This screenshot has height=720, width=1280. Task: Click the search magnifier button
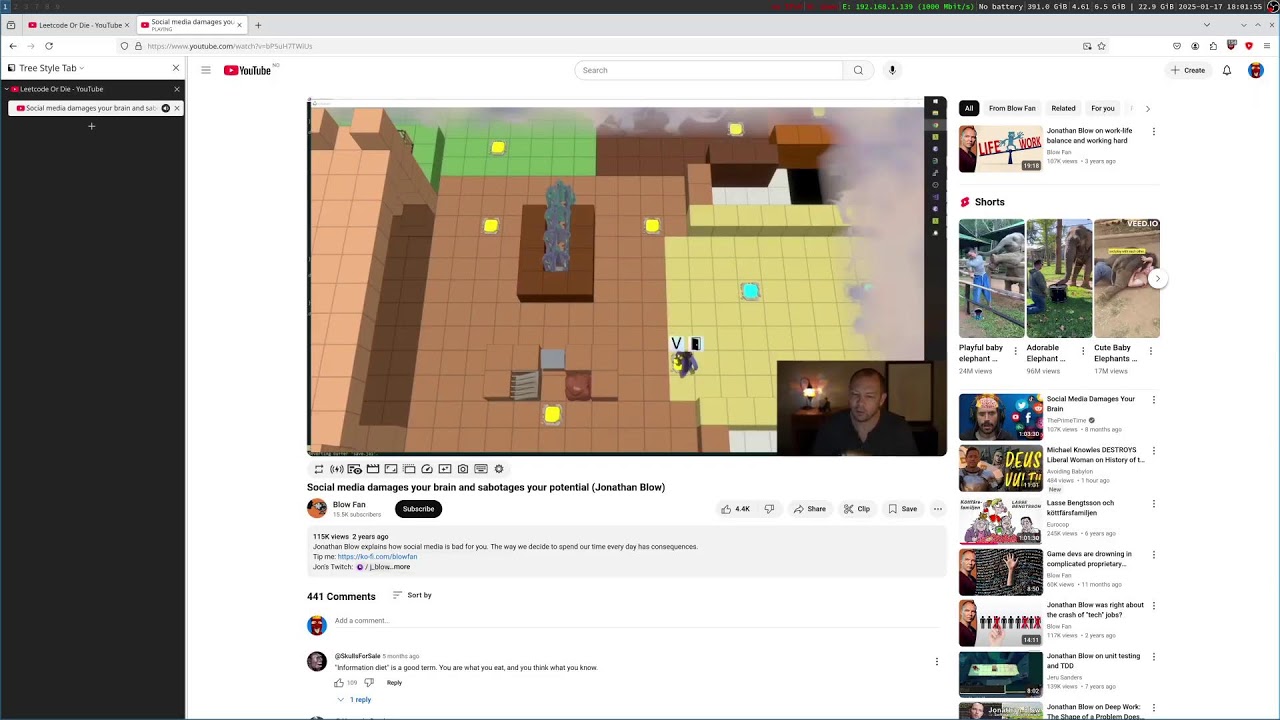click(x=858, y=70)
